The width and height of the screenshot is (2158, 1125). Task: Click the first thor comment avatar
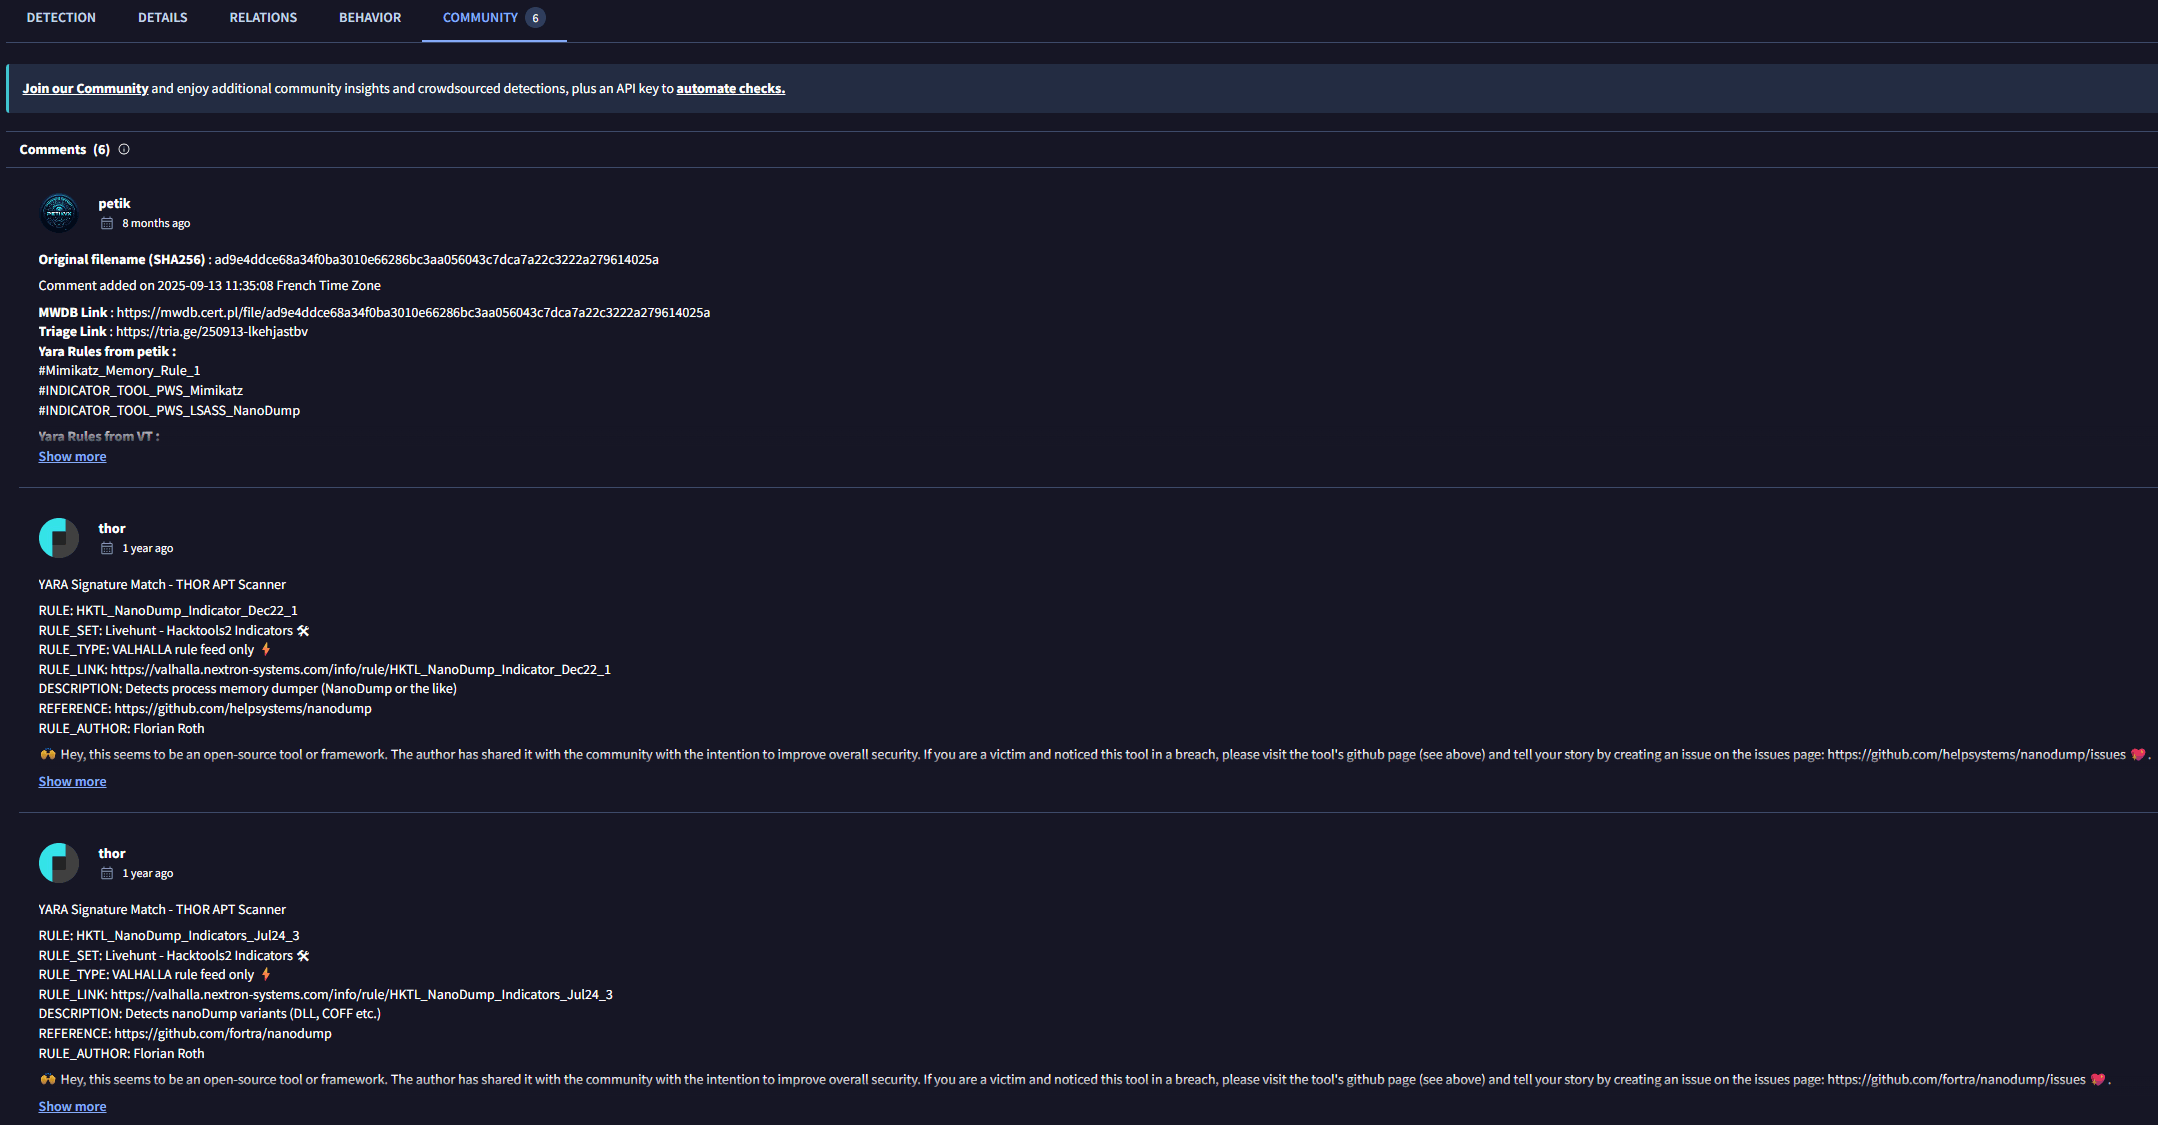59,538
